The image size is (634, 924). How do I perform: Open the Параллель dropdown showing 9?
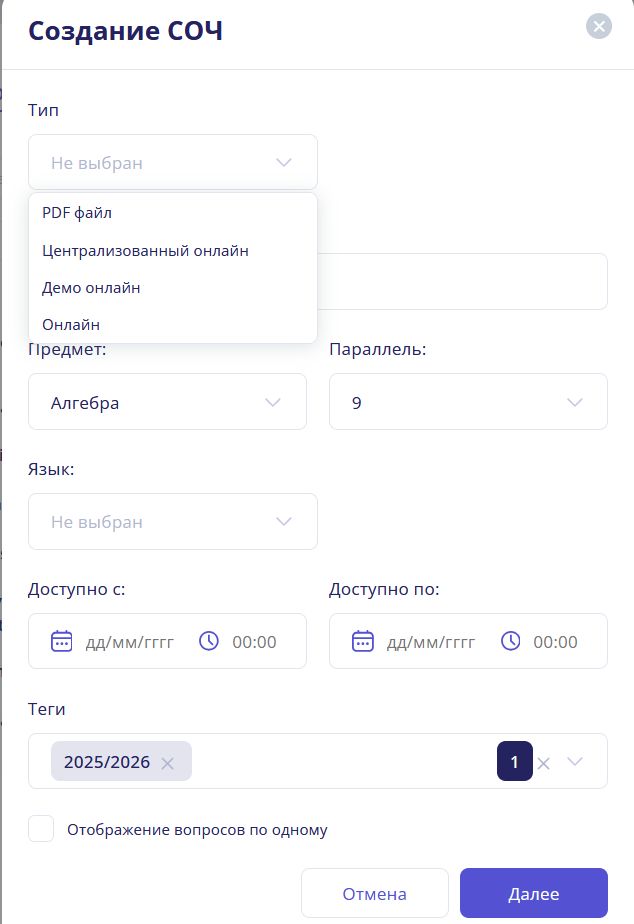click(x=468, y=401)
